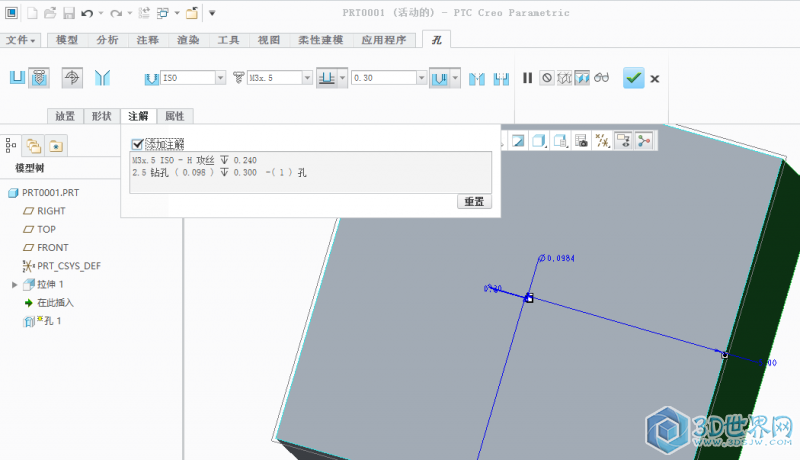Open an existing file from quick access toolbar
The height and width of the screenshot is (460, 800).
click(50, 13)
